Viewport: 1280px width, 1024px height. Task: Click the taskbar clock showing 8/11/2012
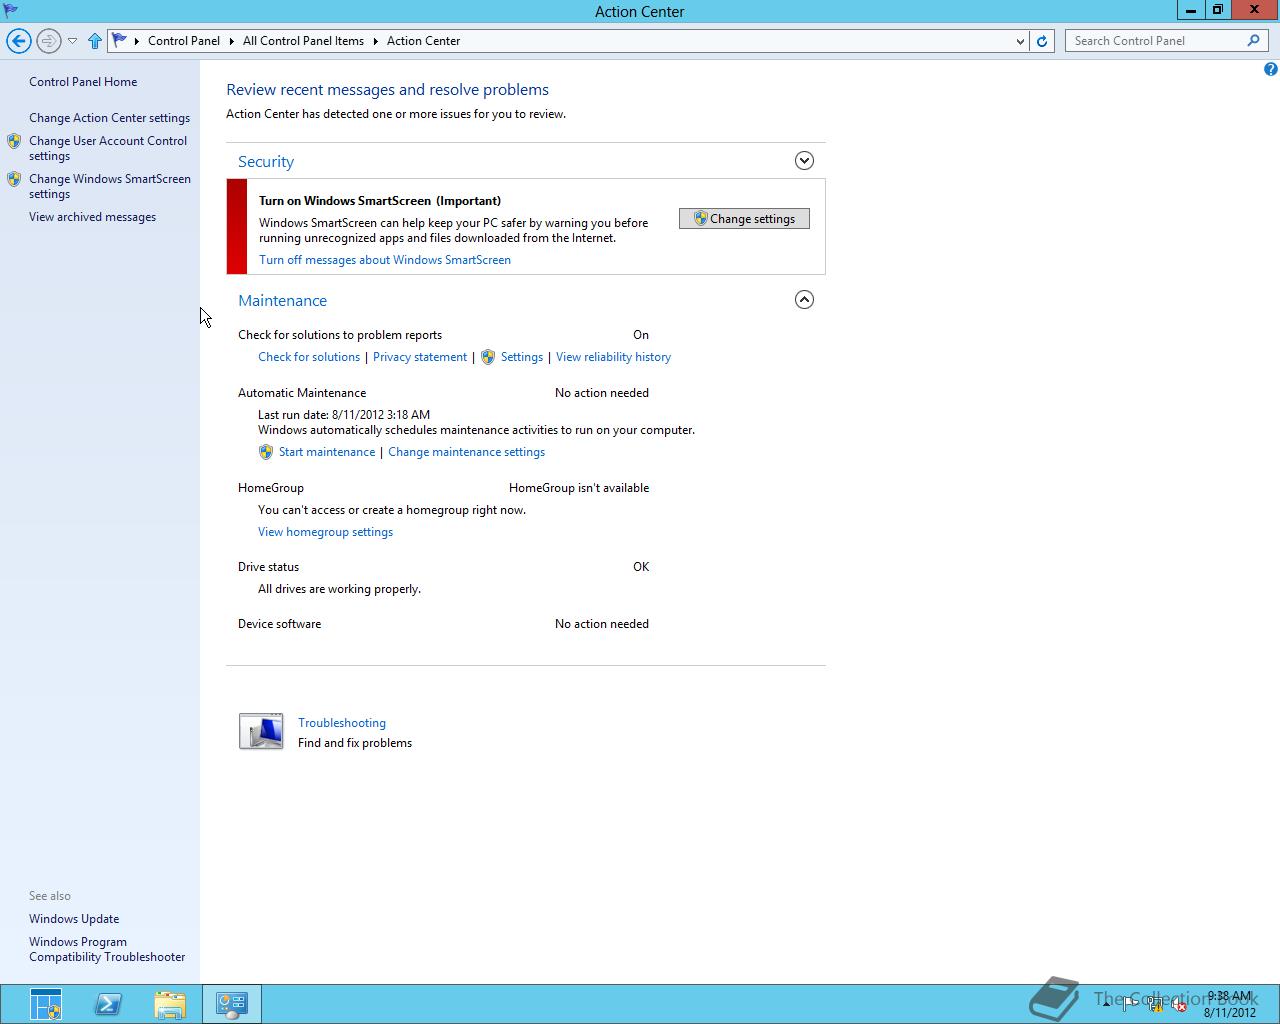point(1229,1004)
